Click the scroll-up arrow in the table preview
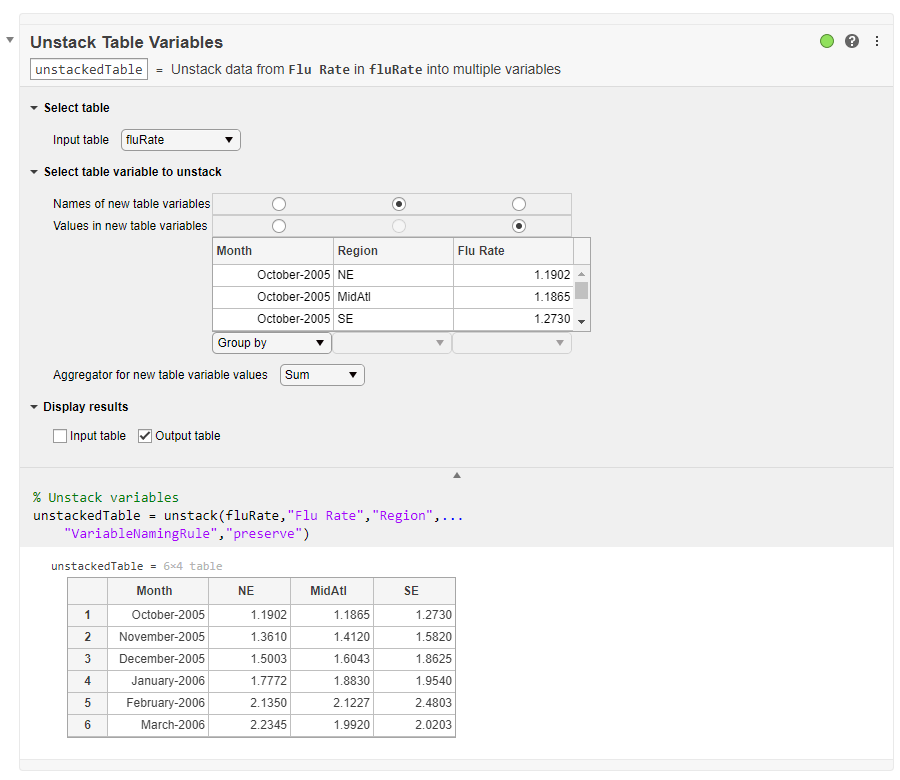900x780 pixels. [x=581, y=273]
